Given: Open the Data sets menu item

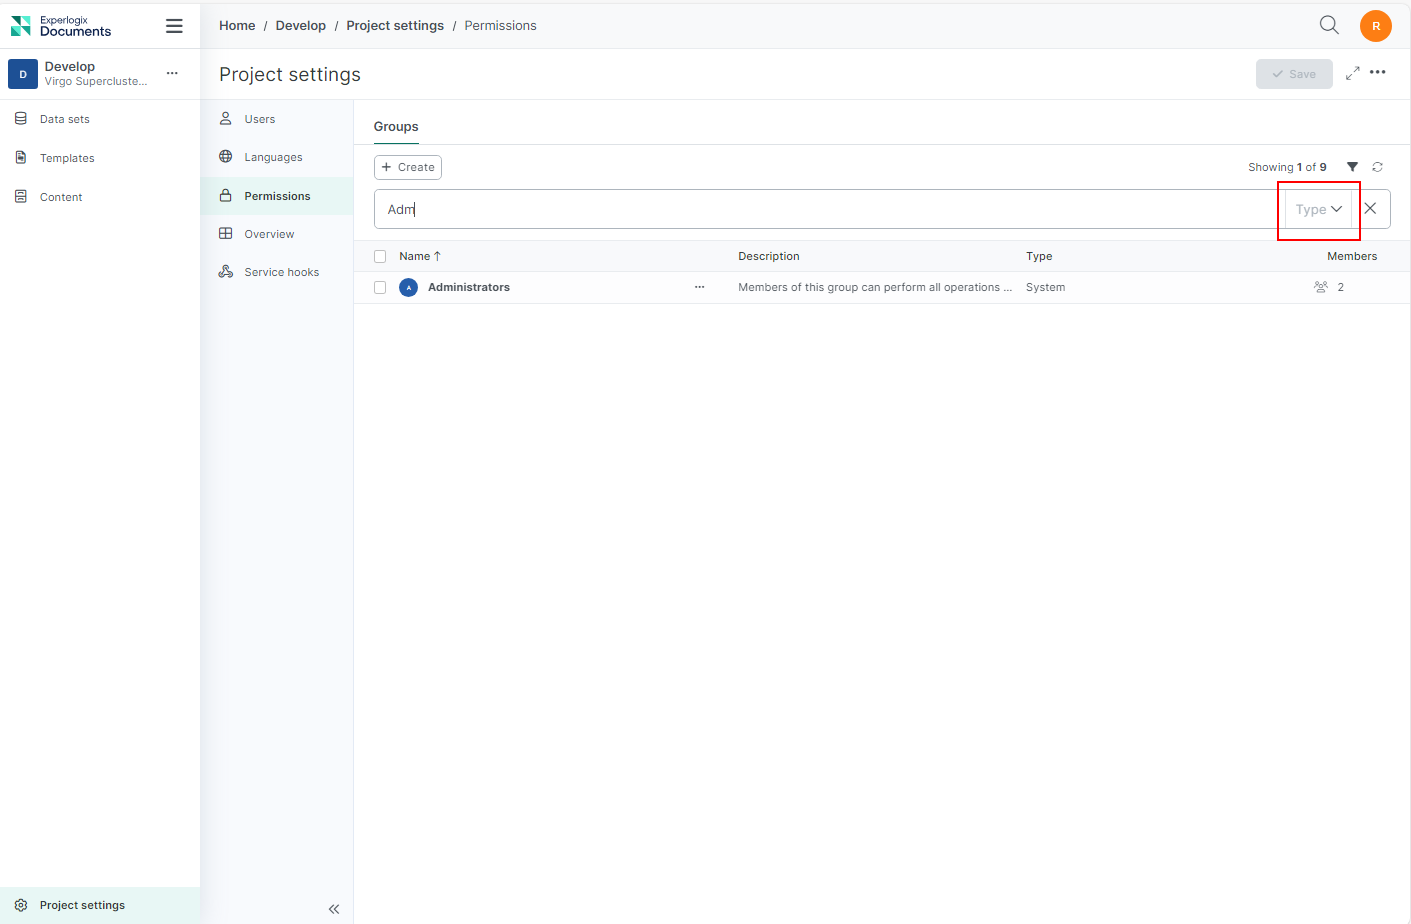Looking at the screenshot, I should pos(100,119).
